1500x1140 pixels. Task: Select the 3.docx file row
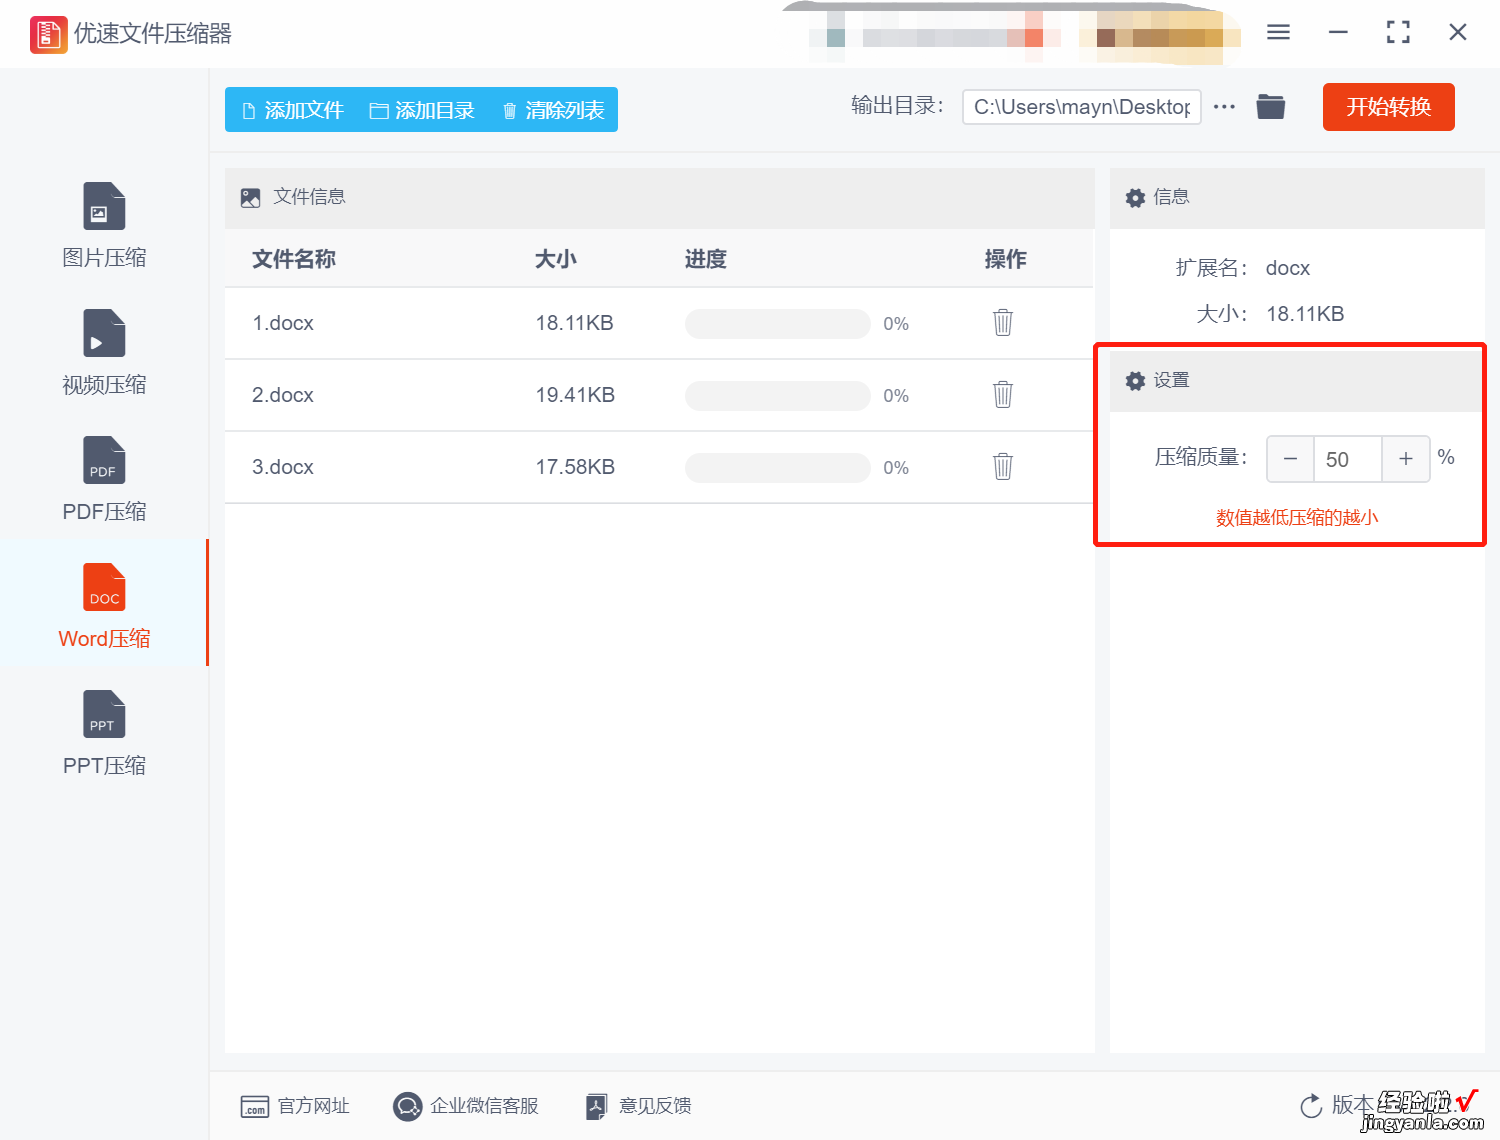(x=659, y=467)
